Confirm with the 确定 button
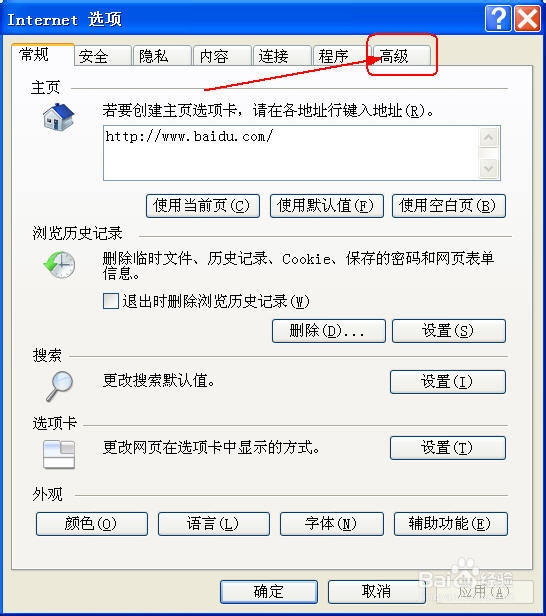Screen dimensions: 546x616 pyautogui.click(x=269, y=592)
